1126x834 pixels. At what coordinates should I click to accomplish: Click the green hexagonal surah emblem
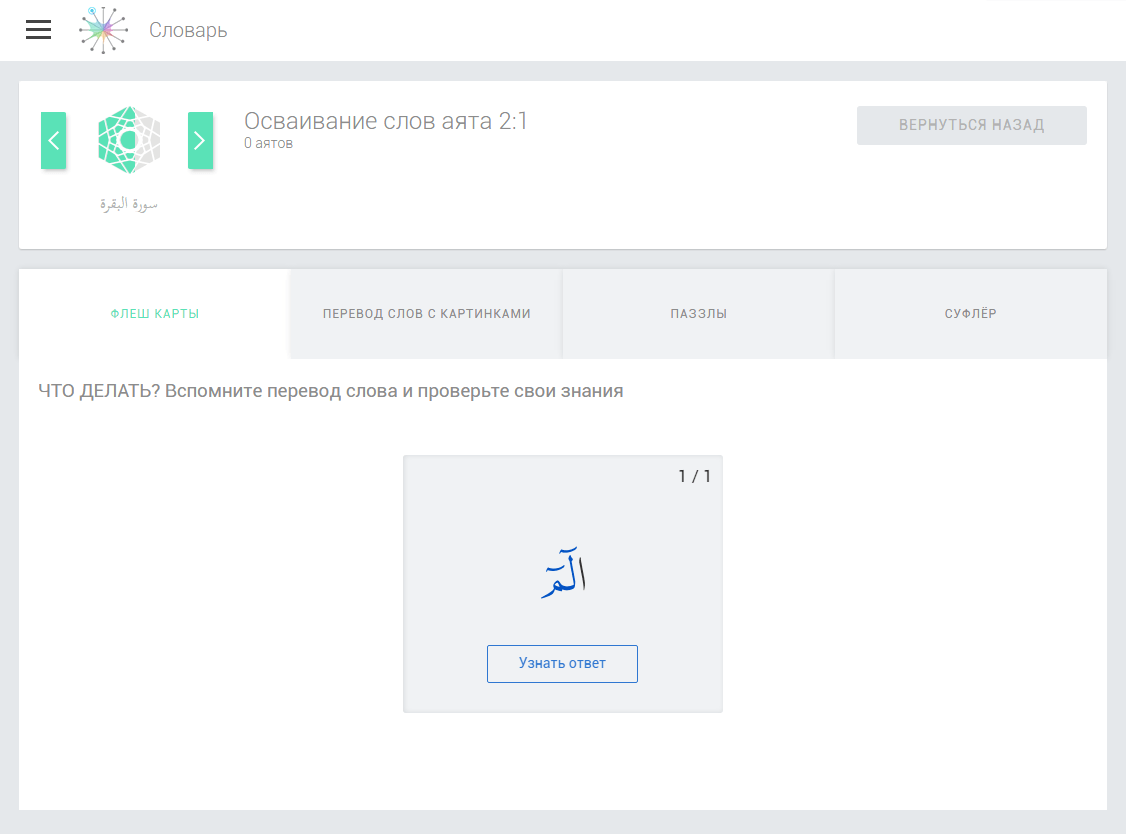(129, 140)
